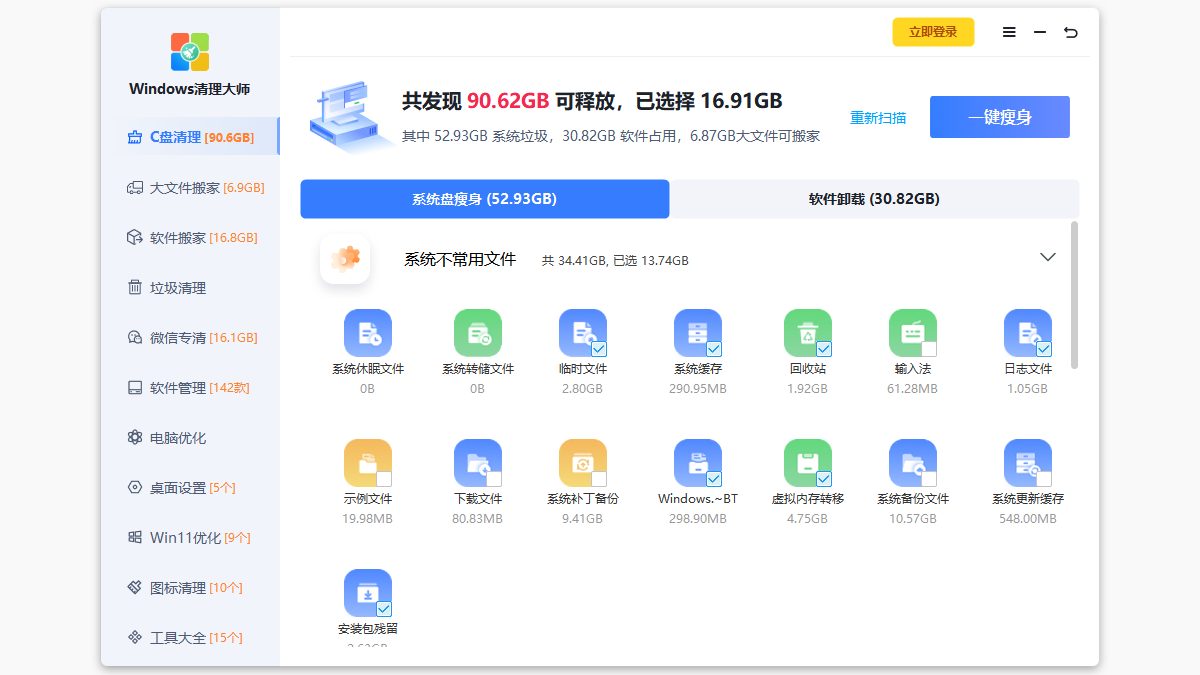Check the 系统更新缓存 checkbox
Image resolution: width=1200 pixels, height=675 pixels.
coord(1044,479)
